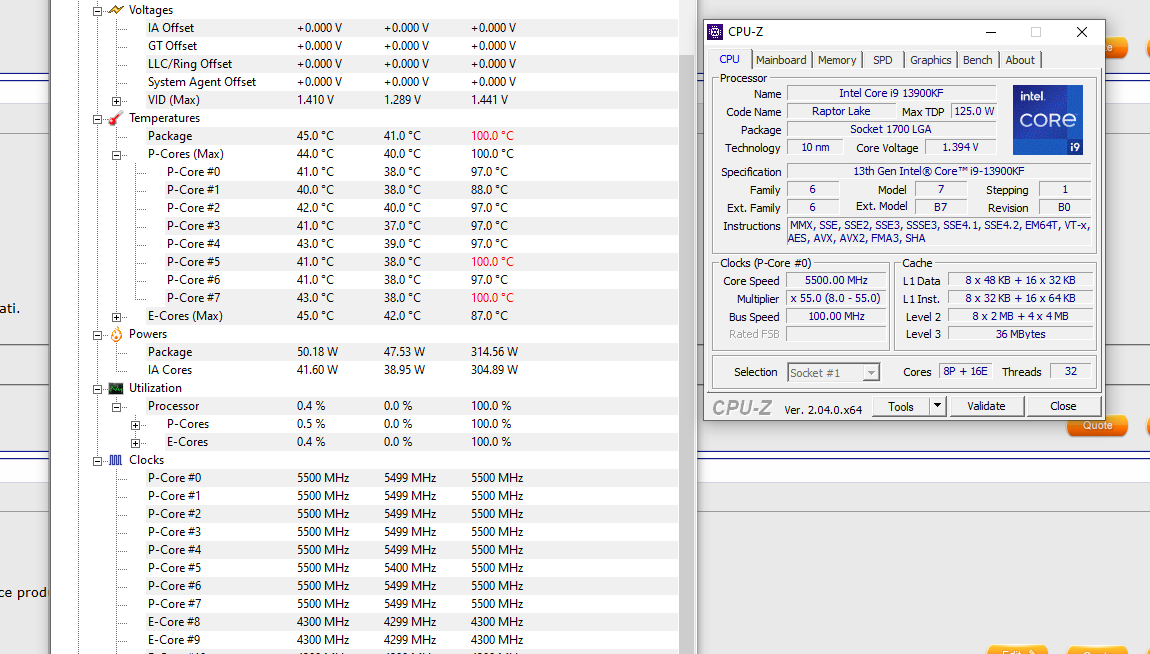Select the E-Core #9 clock row
The image size is (1150, 654).
[x=412, y=640]
